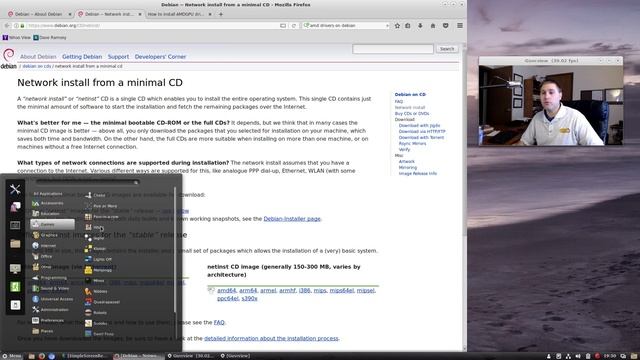Screen dimensions: 640x360
Task: Click lock screen monitor icon in menu sidebar
Action: (15, 269)
